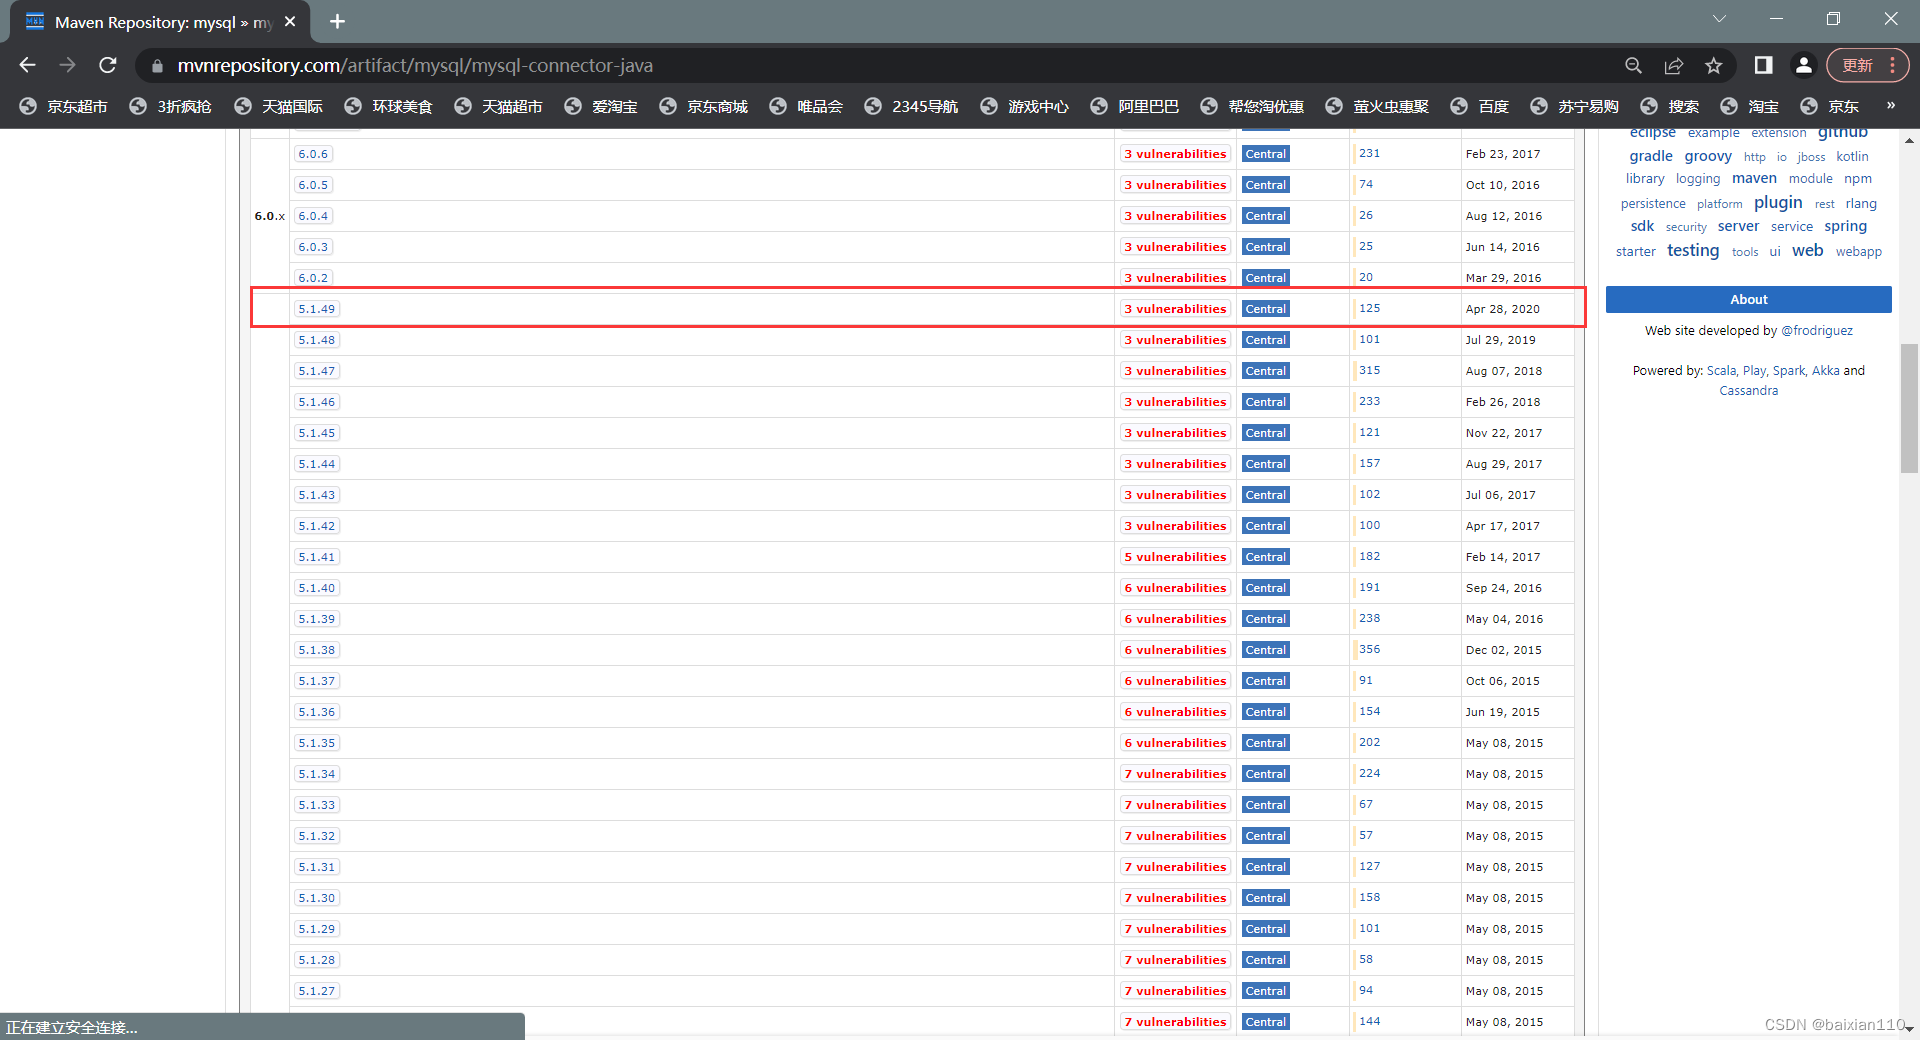
Task: Click 5 vulnerabilities for version 5.1.41
Action: [x=1175, y=557]
